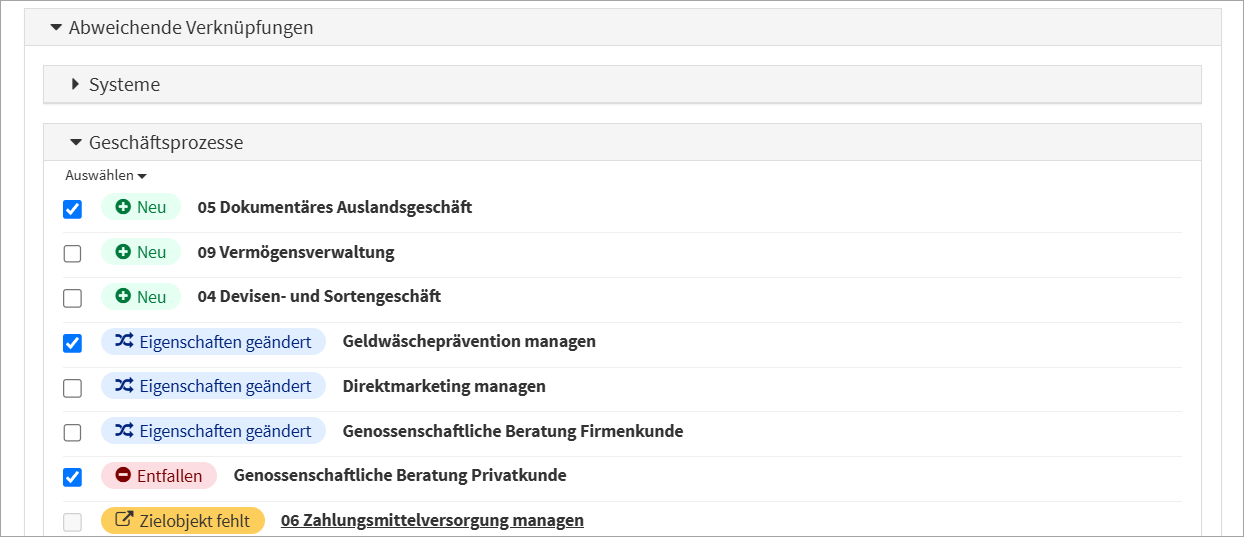This screenshot has height=537, width=1244.
Task: Click the red minus icon in the Entfallen badge
Action: coord(123,476)
